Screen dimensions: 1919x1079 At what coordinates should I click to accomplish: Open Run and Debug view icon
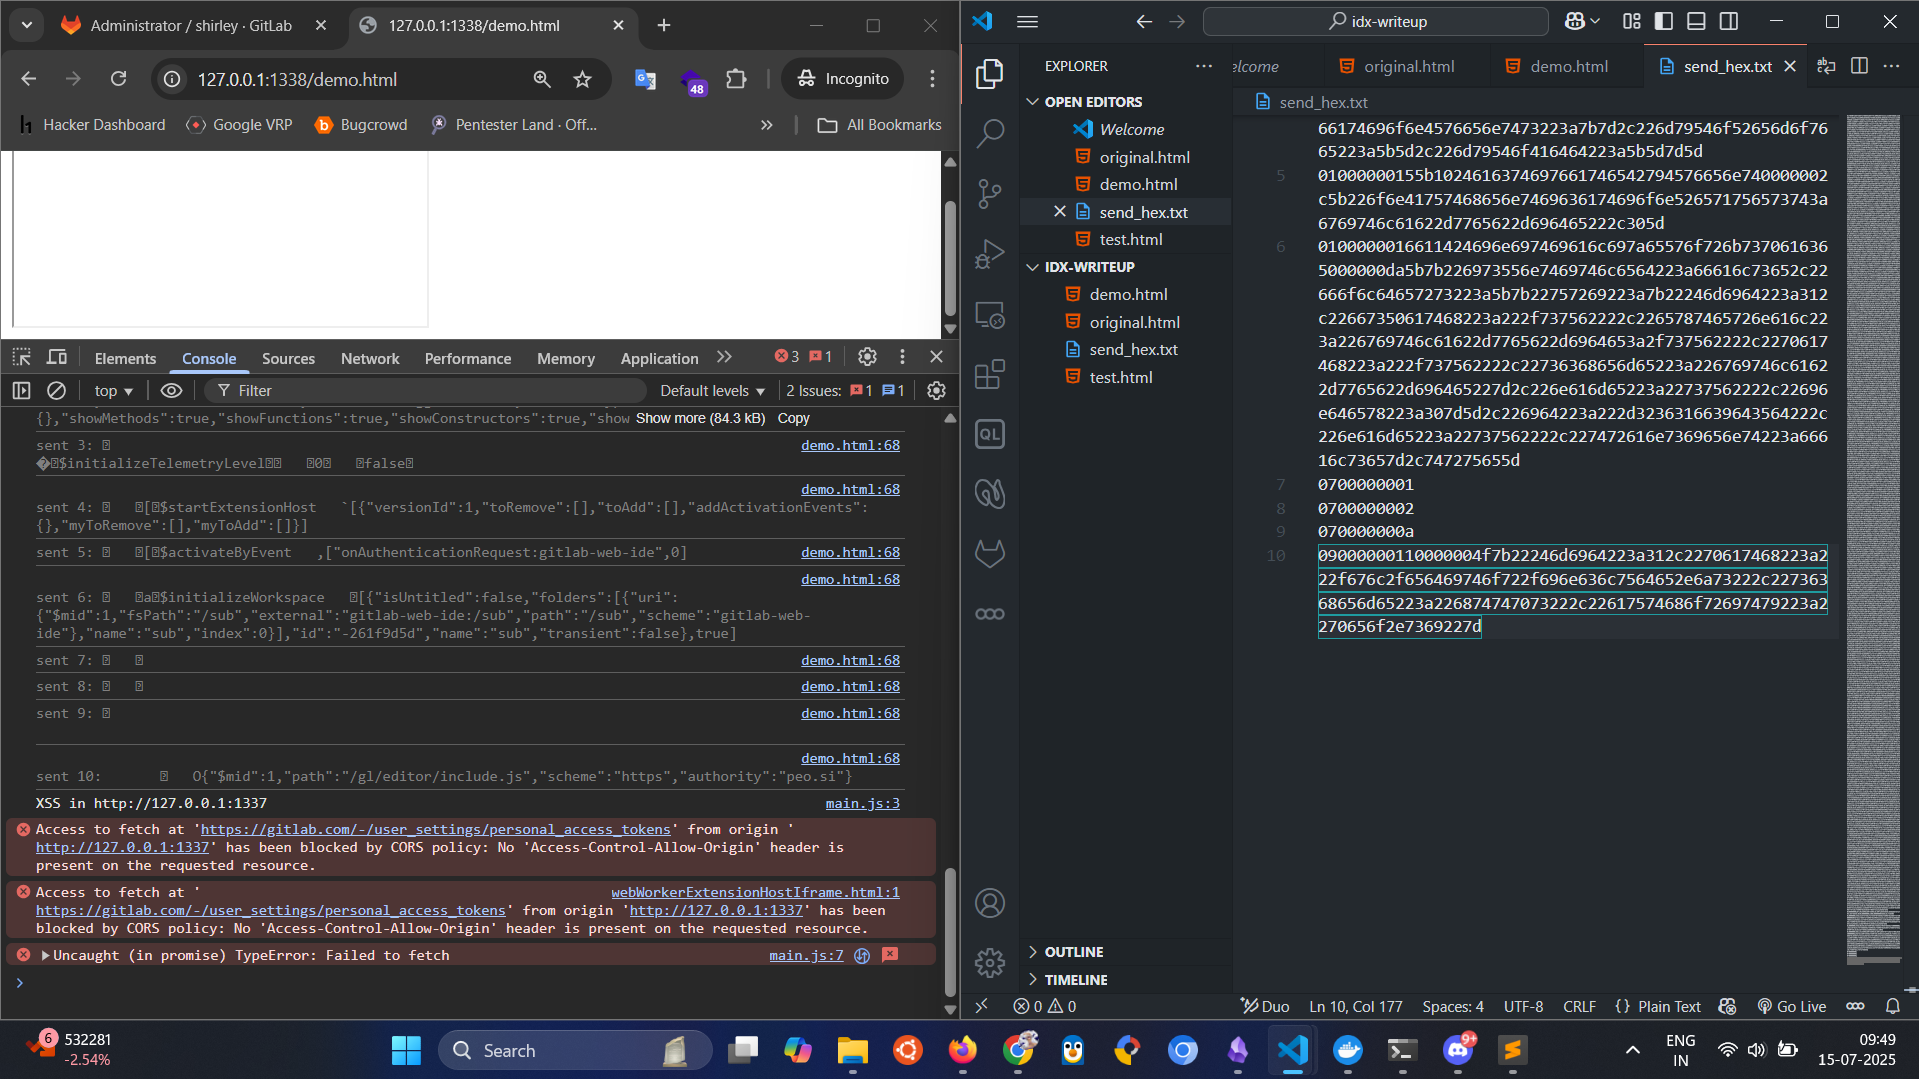point(989,254)
